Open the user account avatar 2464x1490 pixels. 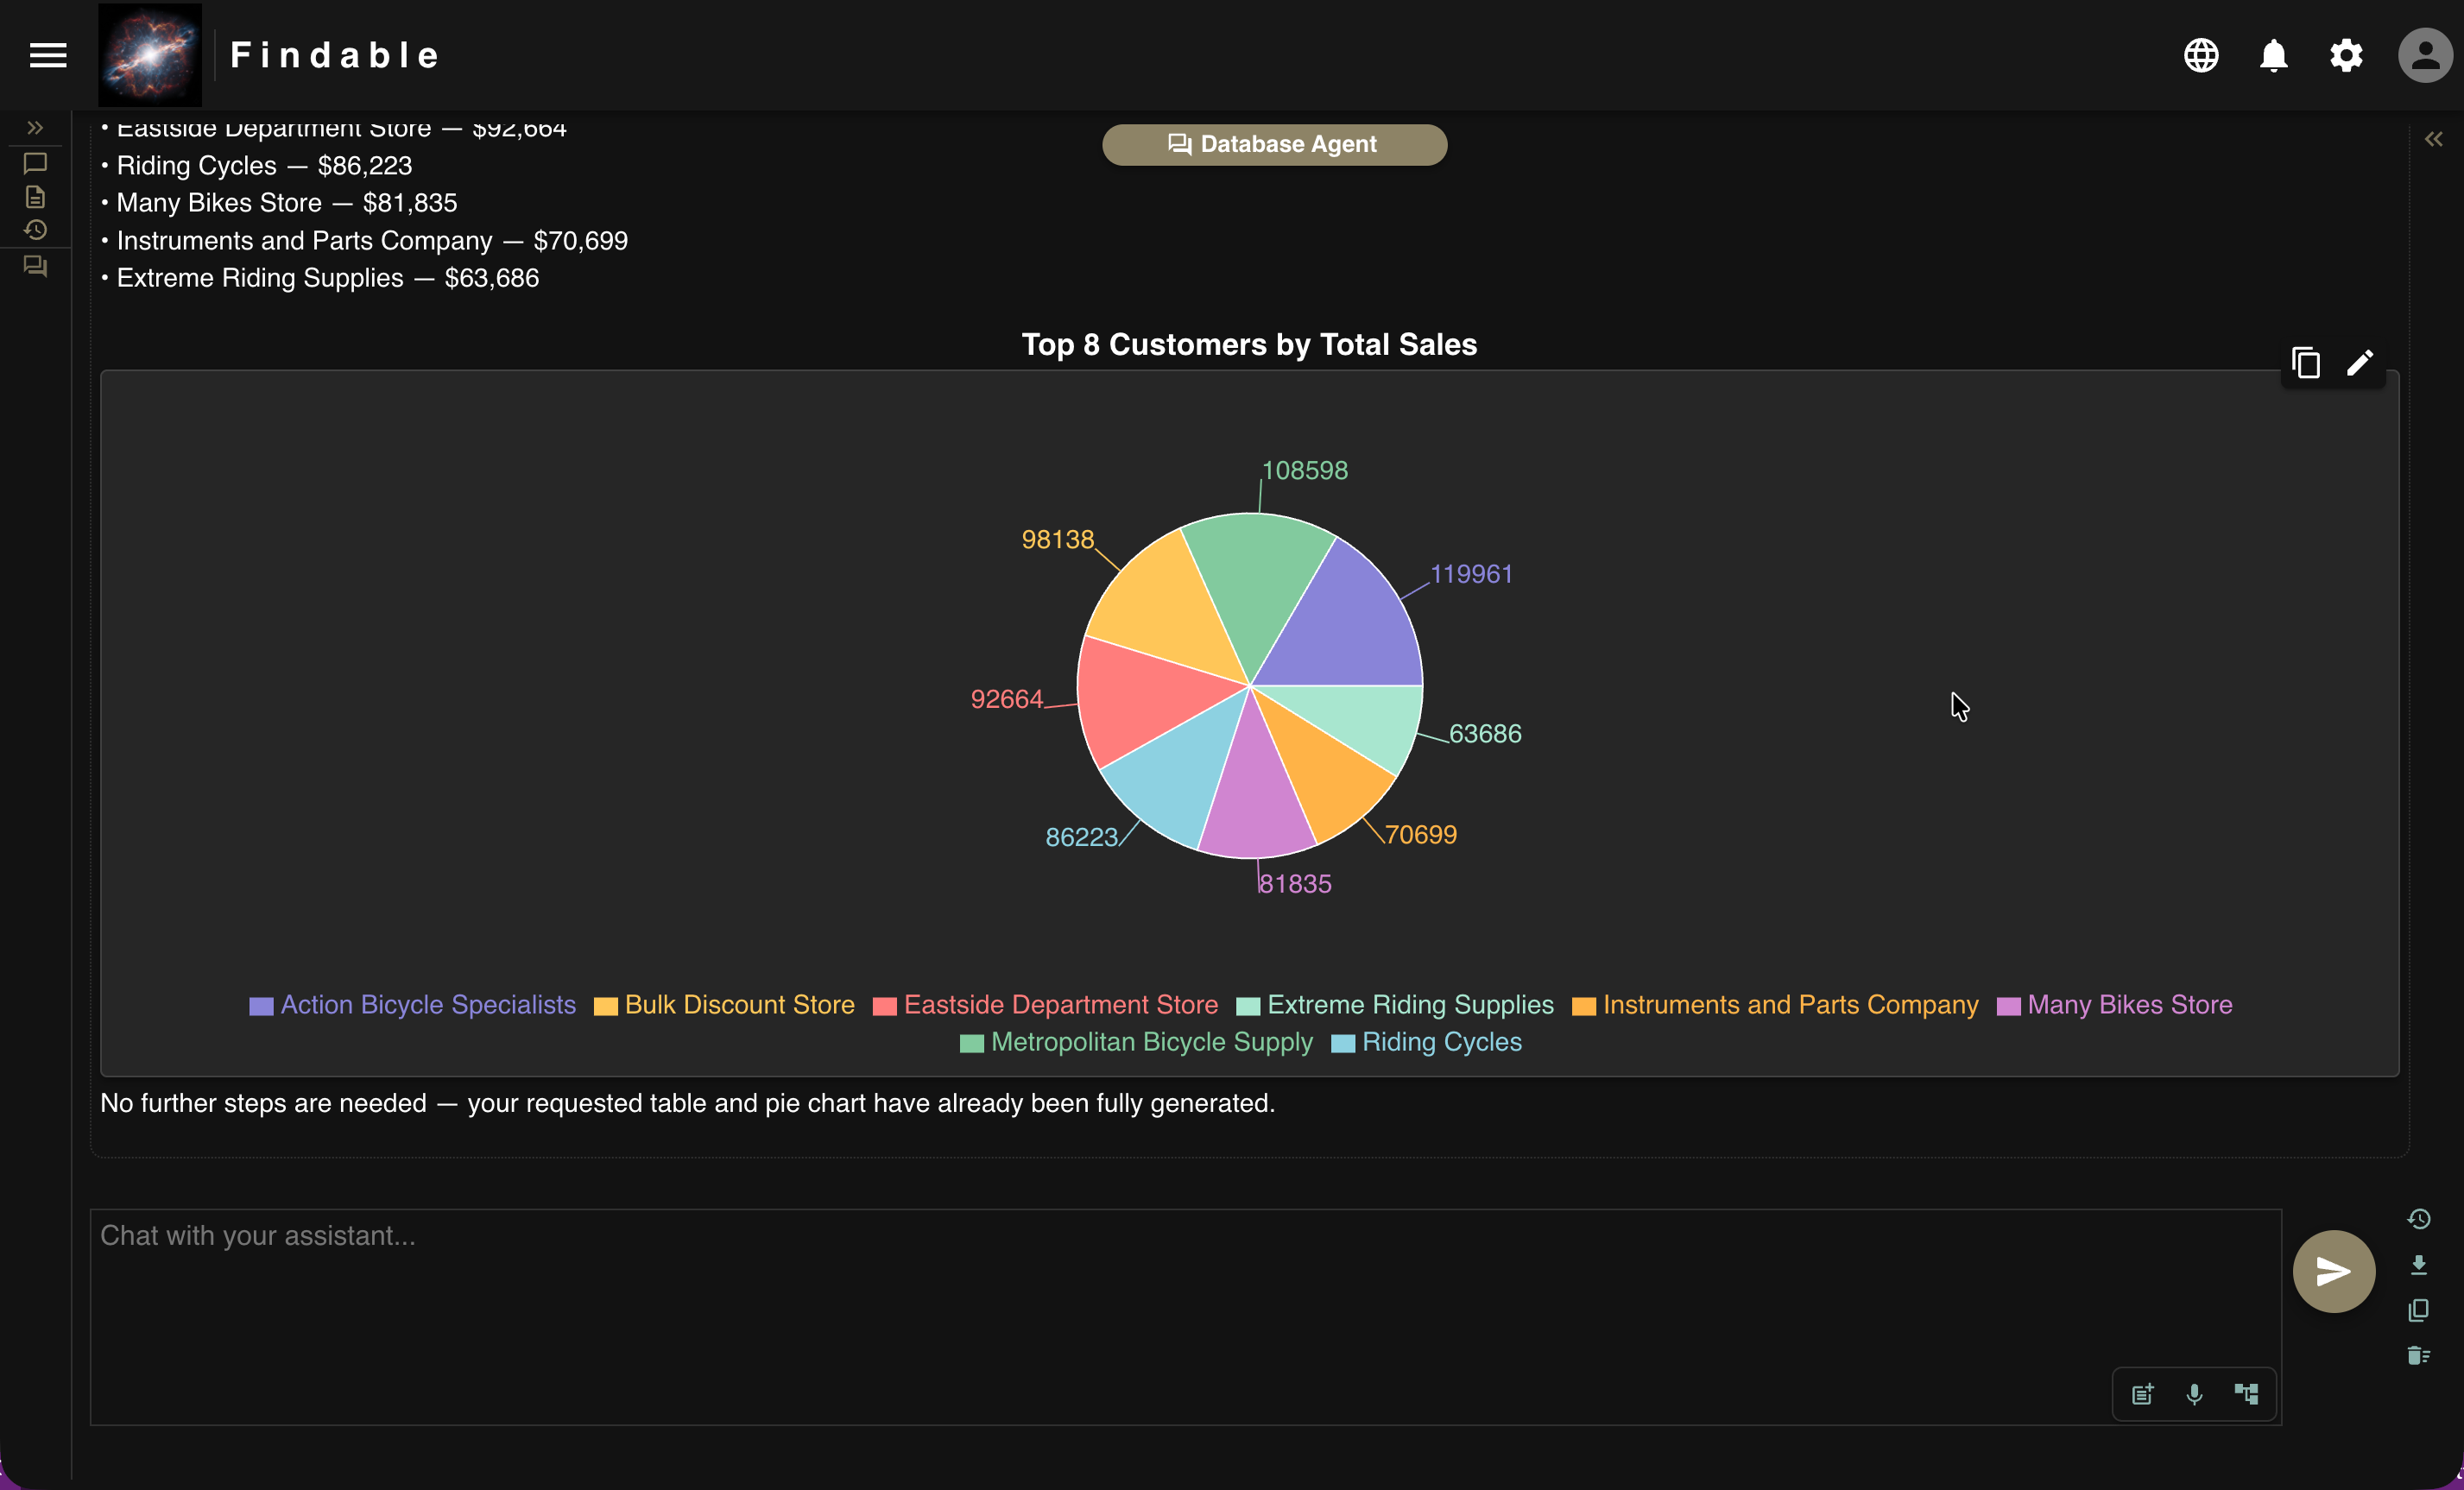(x=2424, y=56)
